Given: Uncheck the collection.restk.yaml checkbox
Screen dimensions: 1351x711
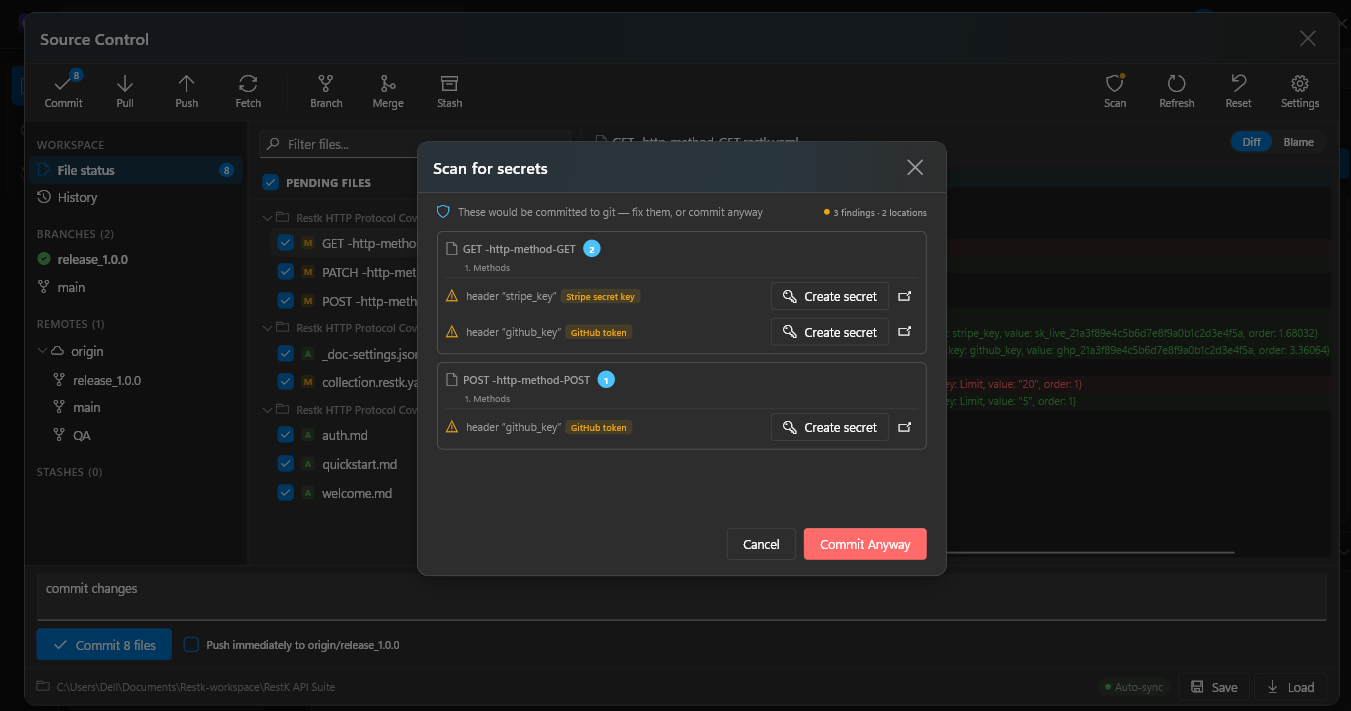Looking at the screenshot, I should pos(285,382).
